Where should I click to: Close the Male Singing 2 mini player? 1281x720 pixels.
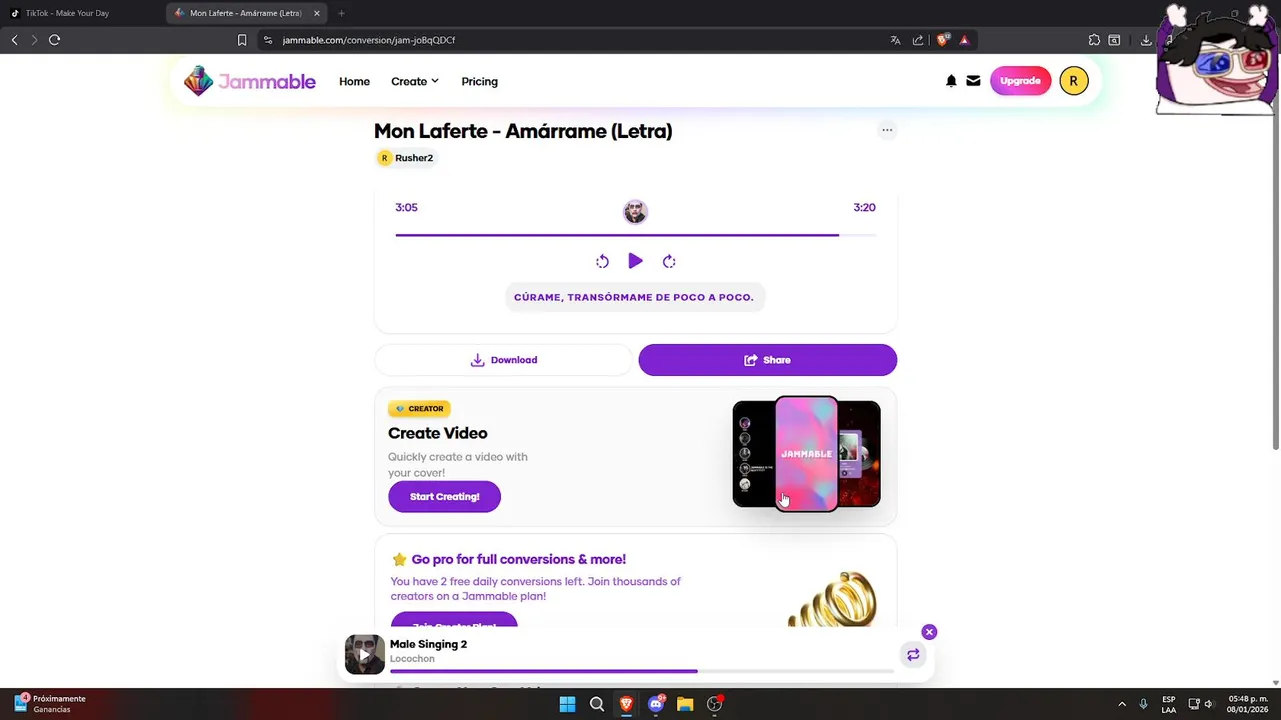pos(929,632)
